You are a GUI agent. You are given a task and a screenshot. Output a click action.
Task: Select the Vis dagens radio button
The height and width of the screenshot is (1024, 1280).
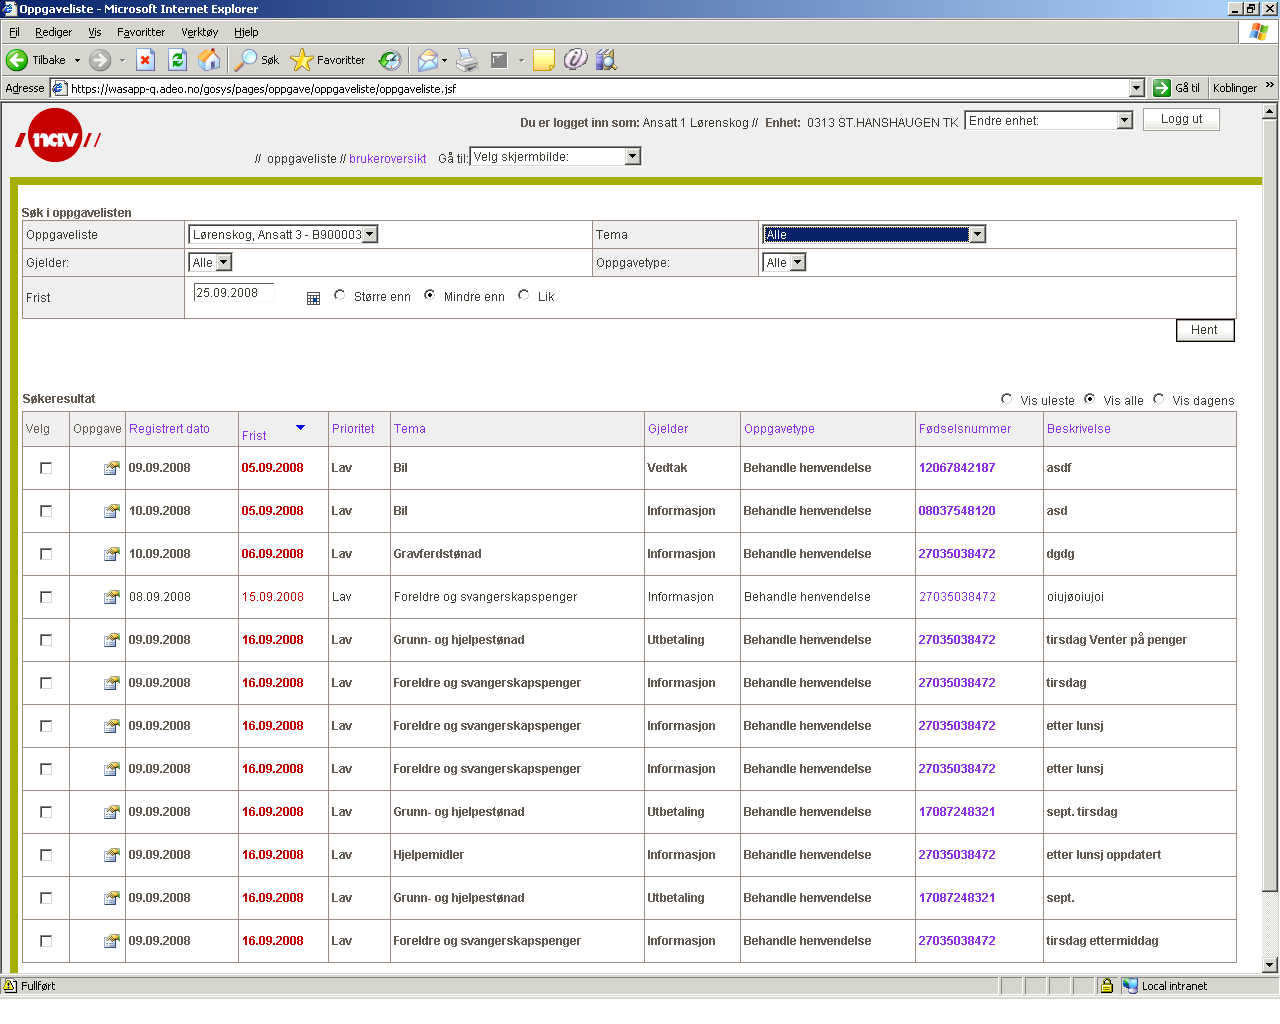[x=1159, y=399]
